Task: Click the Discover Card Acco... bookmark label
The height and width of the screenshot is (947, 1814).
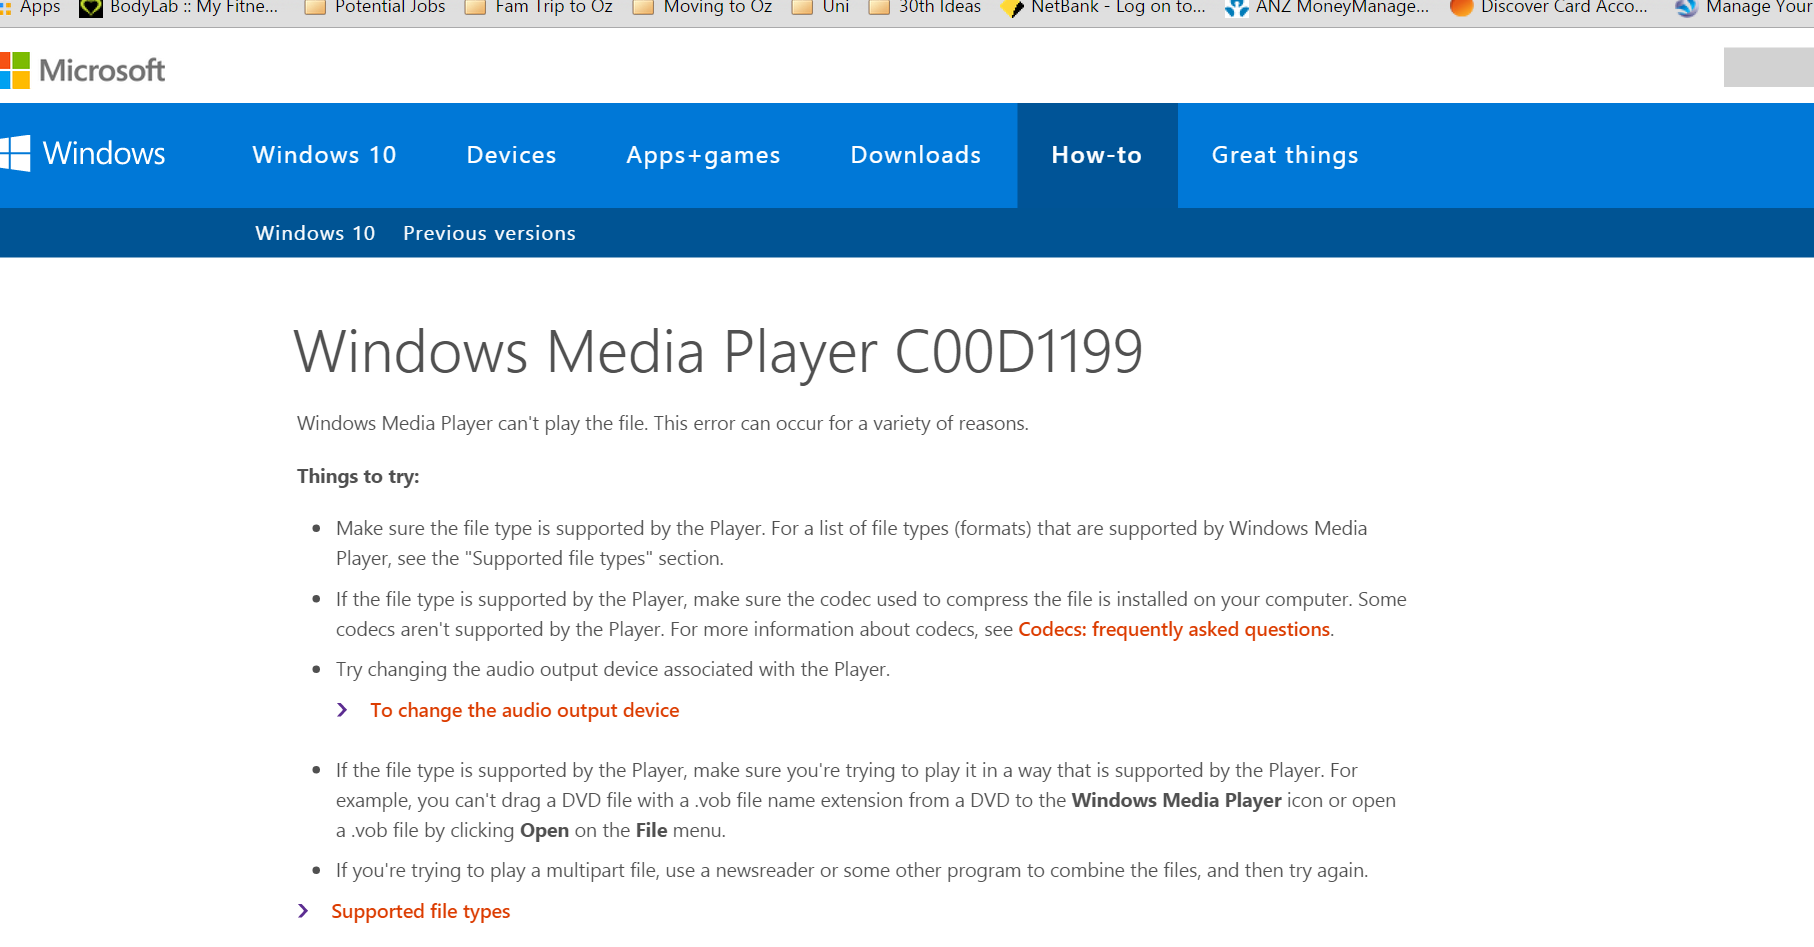Action: click(1564, 8)
